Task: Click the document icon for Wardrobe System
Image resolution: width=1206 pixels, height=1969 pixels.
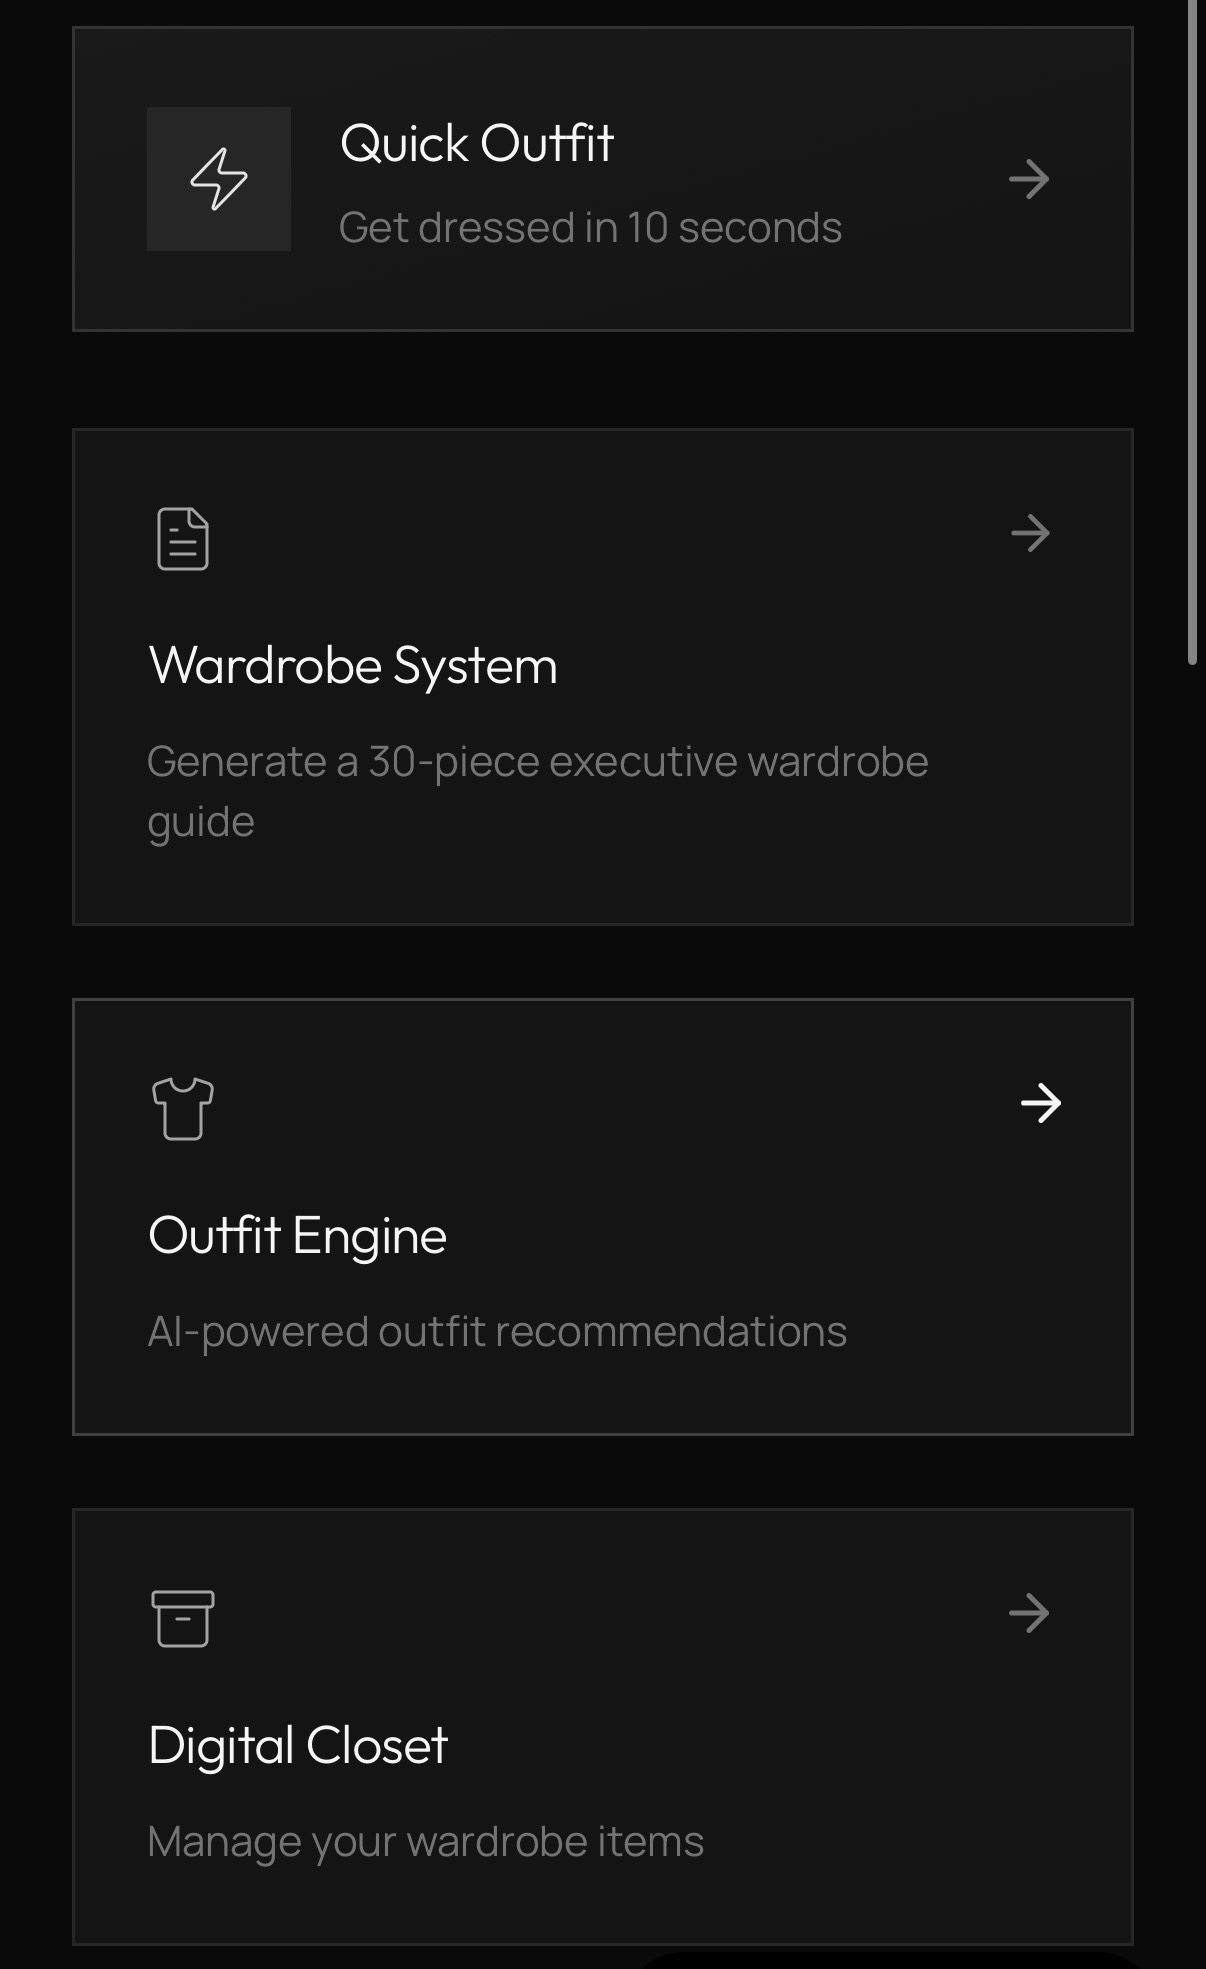Action: pyautogui.click(x=183, y=539)
